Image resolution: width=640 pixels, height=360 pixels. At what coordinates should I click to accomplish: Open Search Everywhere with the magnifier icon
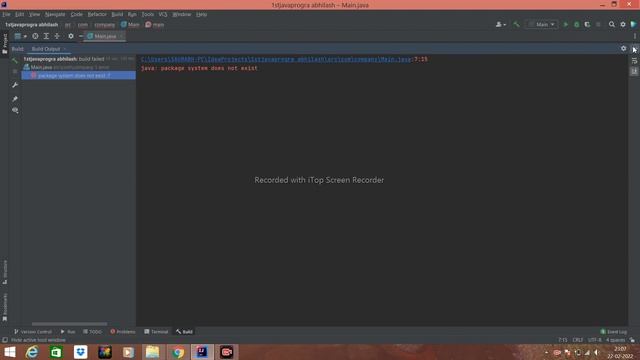[x=612, y=24]
